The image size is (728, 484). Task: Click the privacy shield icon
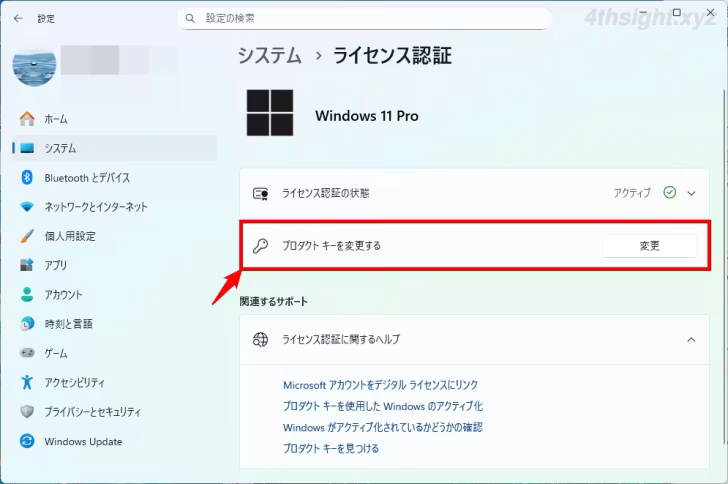(27, 412)
